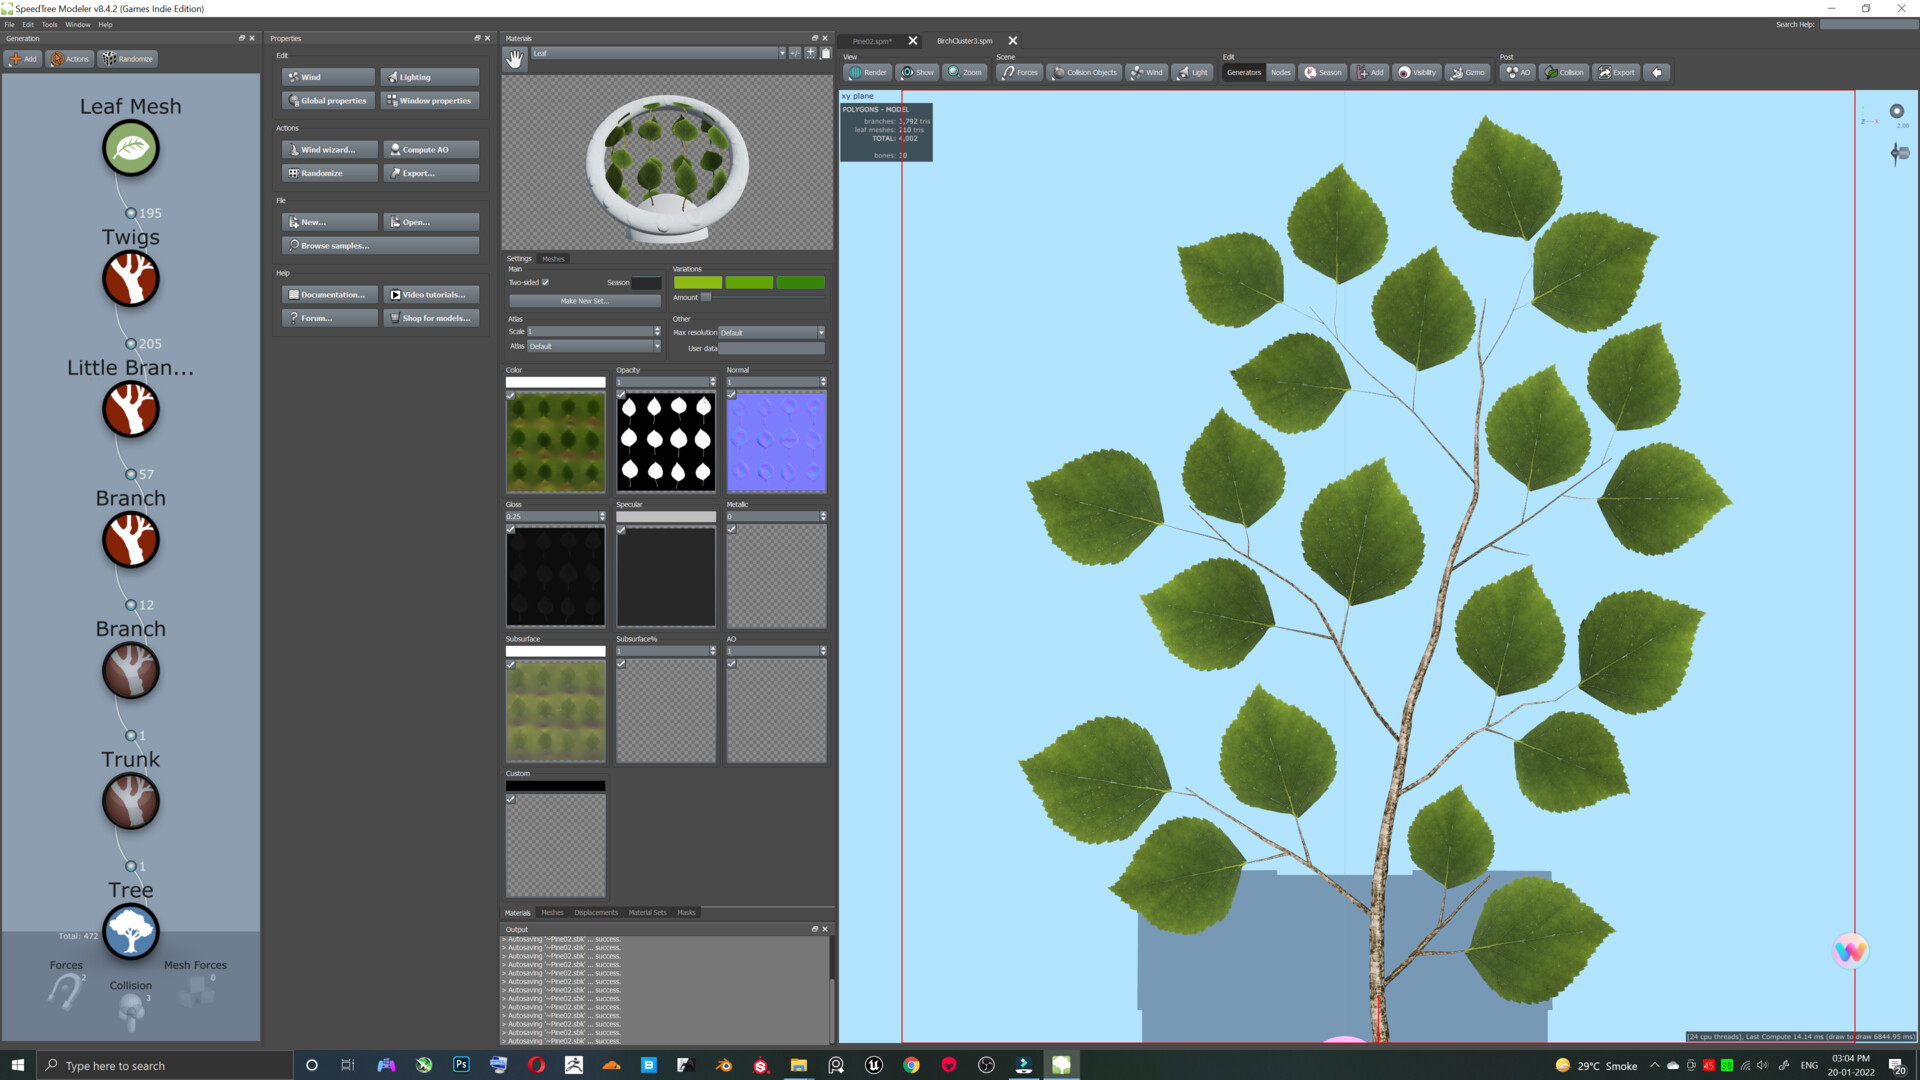Click the Wind wizard button
This screenshot has height=1080, width=1920.
328,149
